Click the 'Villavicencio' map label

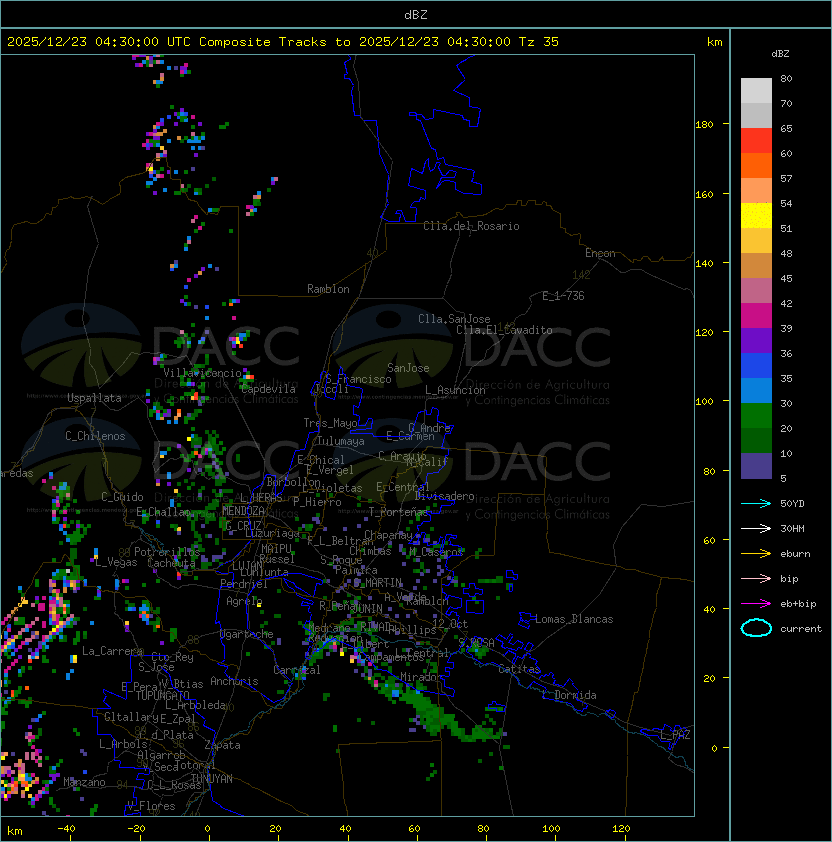point(202,373)
